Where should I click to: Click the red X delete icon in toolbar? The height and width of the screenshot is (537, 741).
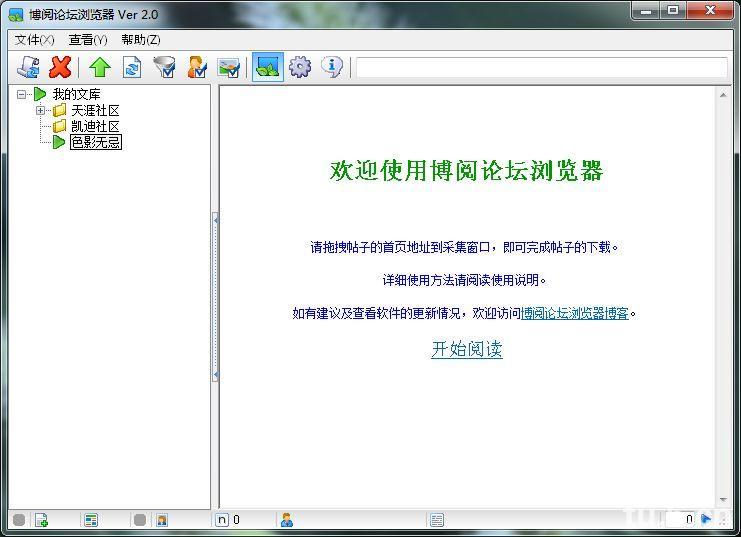click(x=60, y=67)
